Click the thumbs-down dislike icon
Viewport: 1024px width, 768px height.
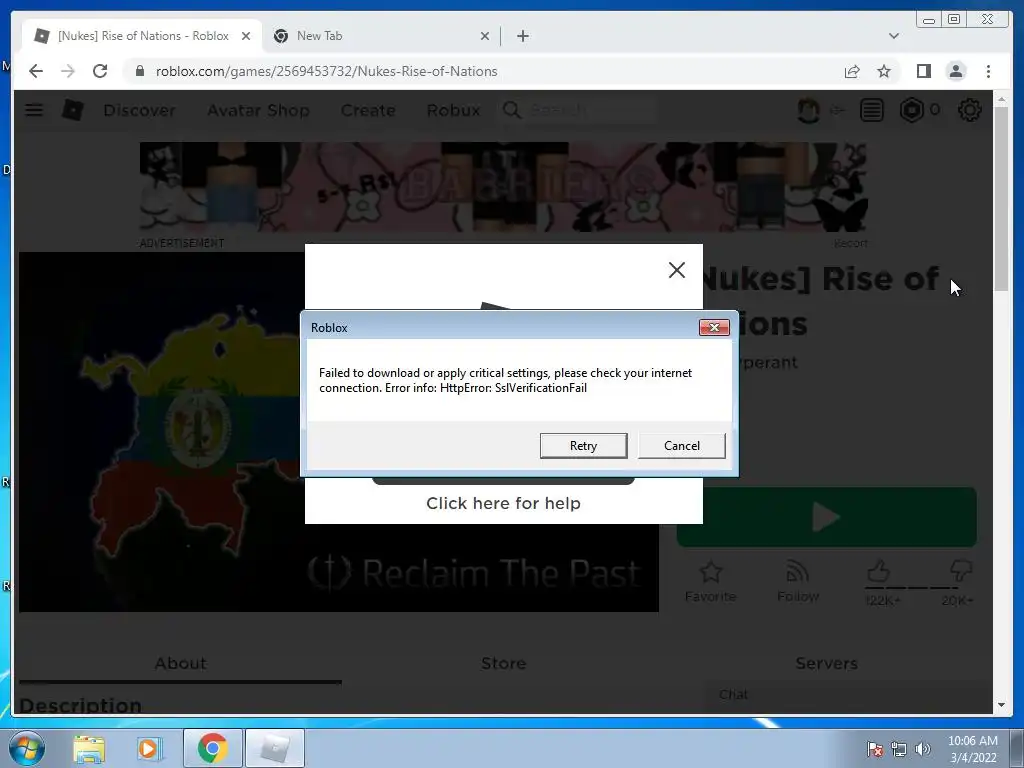960,571
